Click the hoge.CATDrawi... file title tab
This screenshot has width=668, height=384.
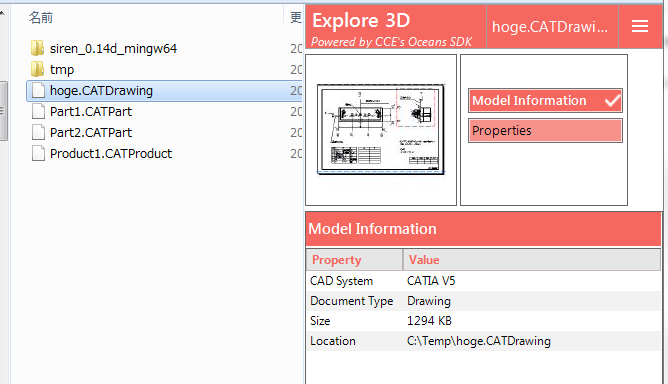pos(552,26)
